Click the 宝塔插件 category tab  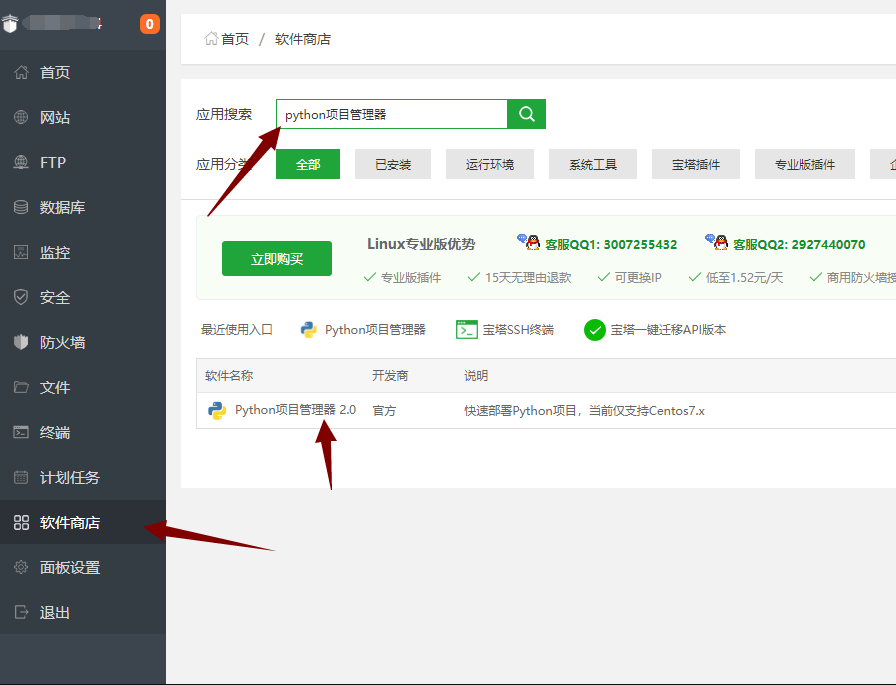pyautogui.click(x=695, y=165)
